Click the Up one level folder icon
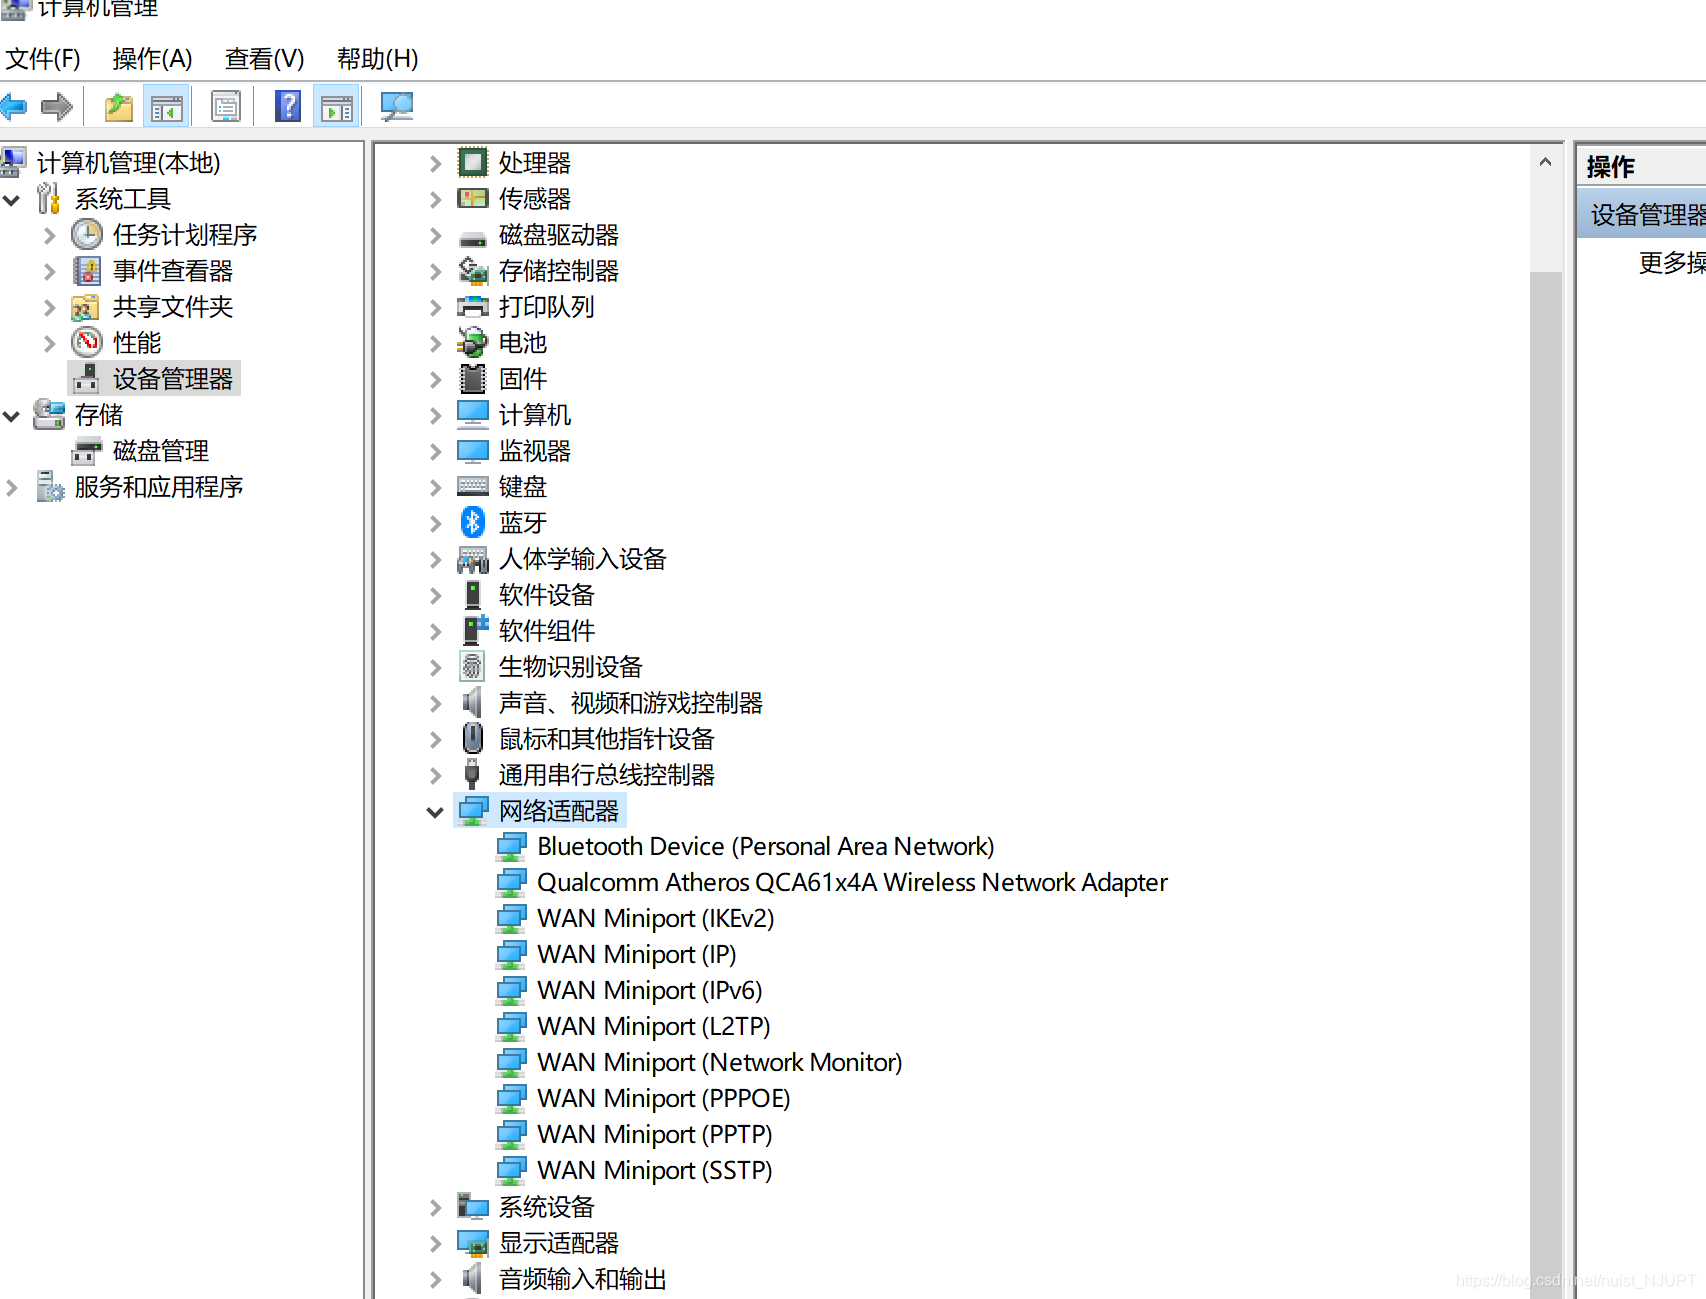The height and width of the screenshot is (1299, 1706). coord(119,106)
